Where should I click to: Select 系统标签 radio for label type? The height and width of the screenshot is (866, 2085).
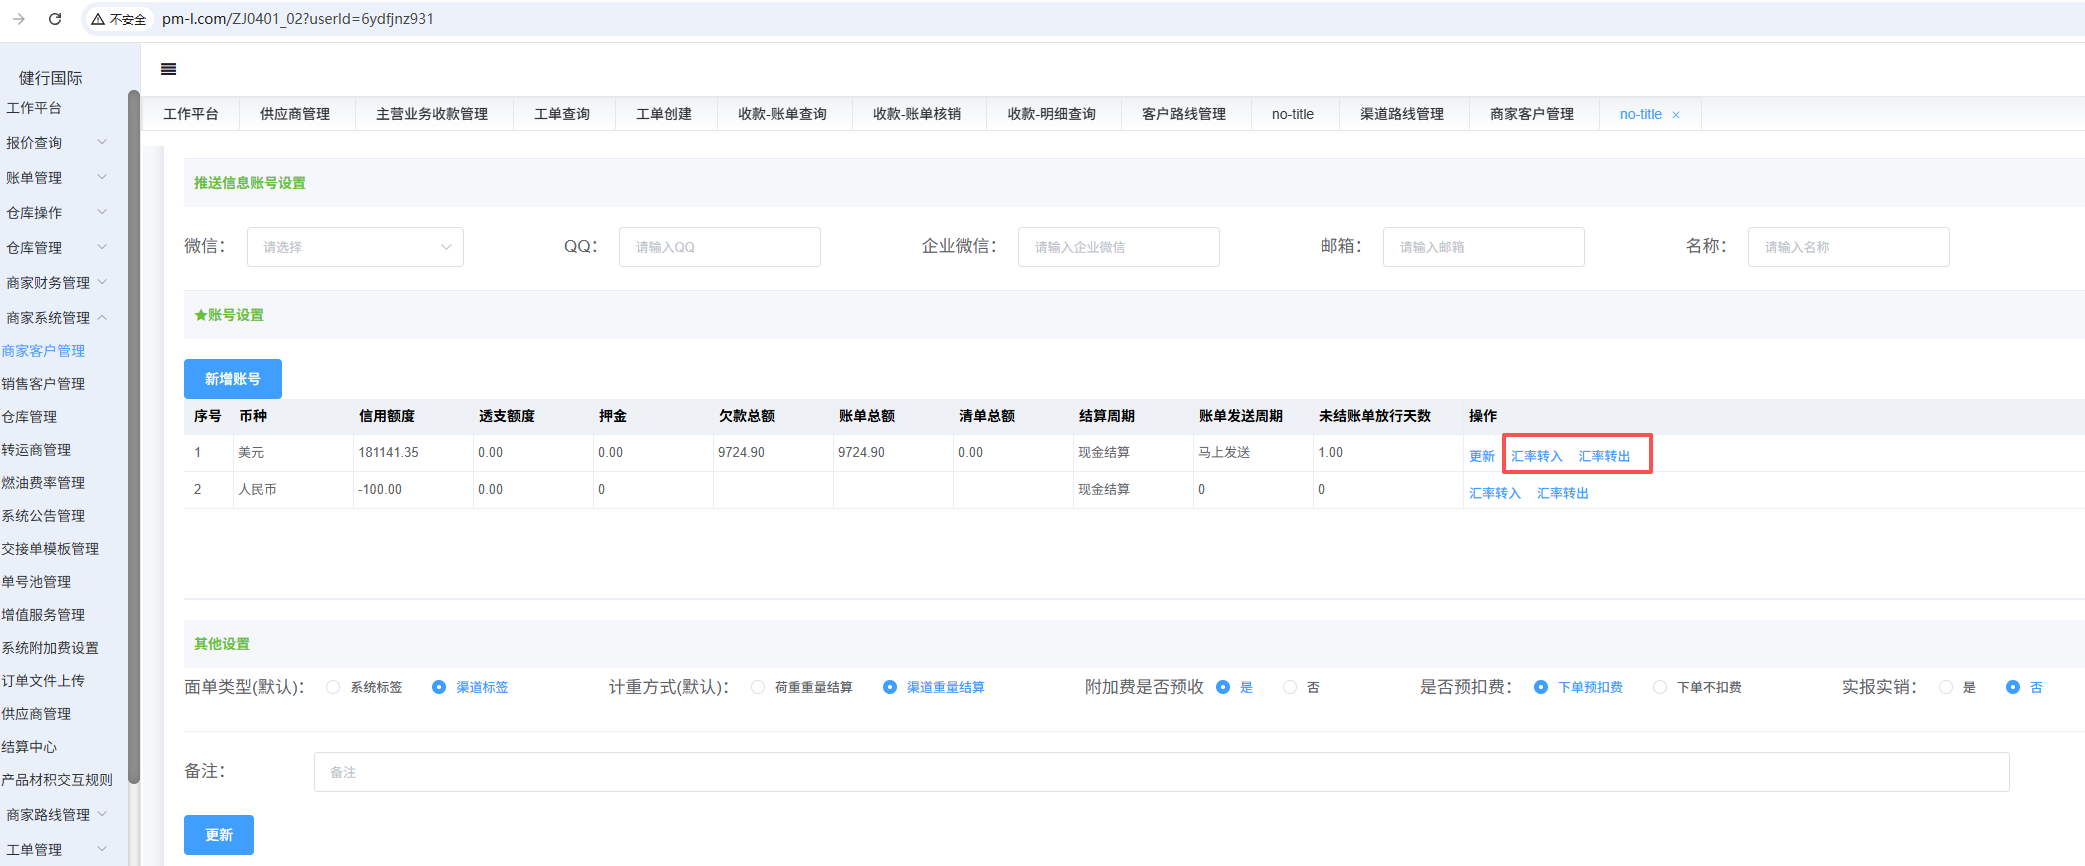pyautogui.click(x=334, y=687)
